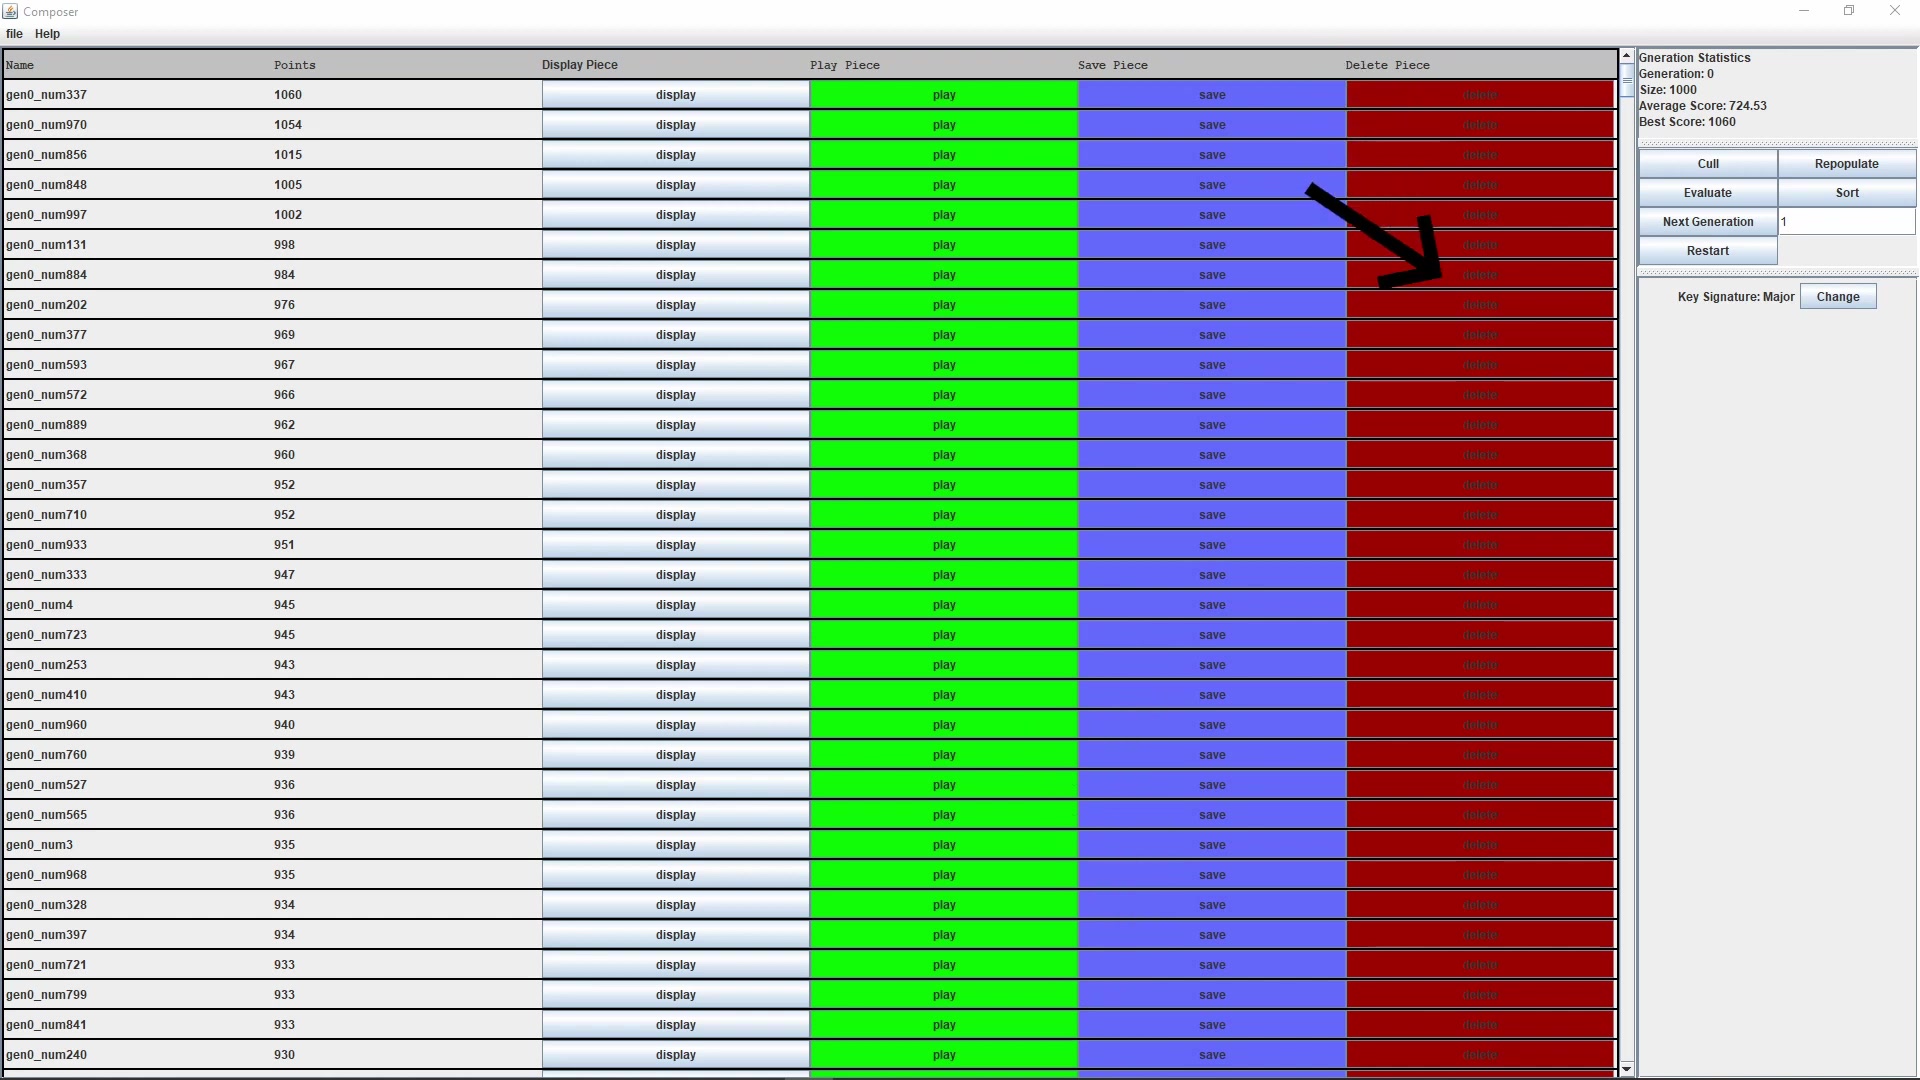Viewport: 1920px width, 1080px height.
Task: Display piece gen0_num760
Action: (676, 755)
